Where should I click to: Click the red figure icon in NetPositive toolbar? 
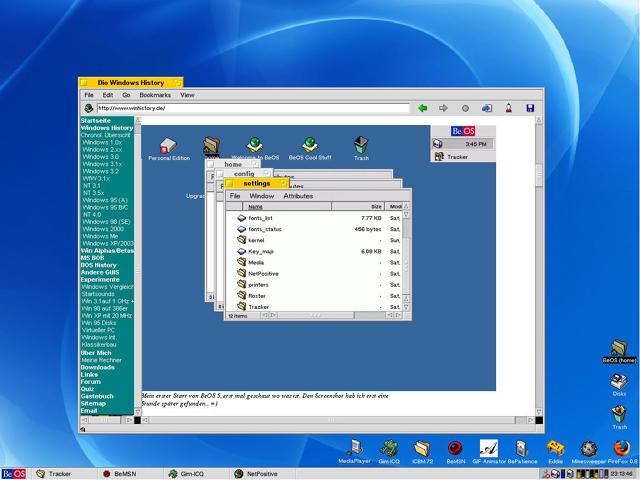coord(509,108)
